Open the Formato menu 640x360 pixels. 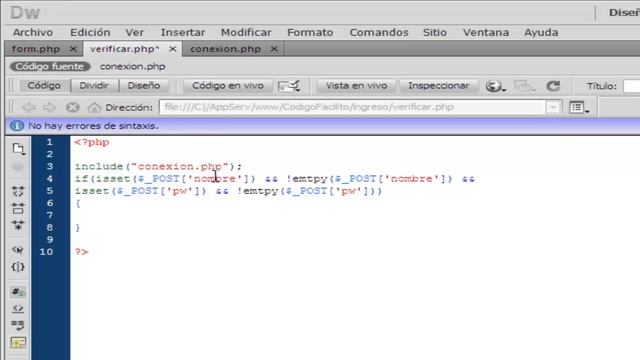pos(310,32)
